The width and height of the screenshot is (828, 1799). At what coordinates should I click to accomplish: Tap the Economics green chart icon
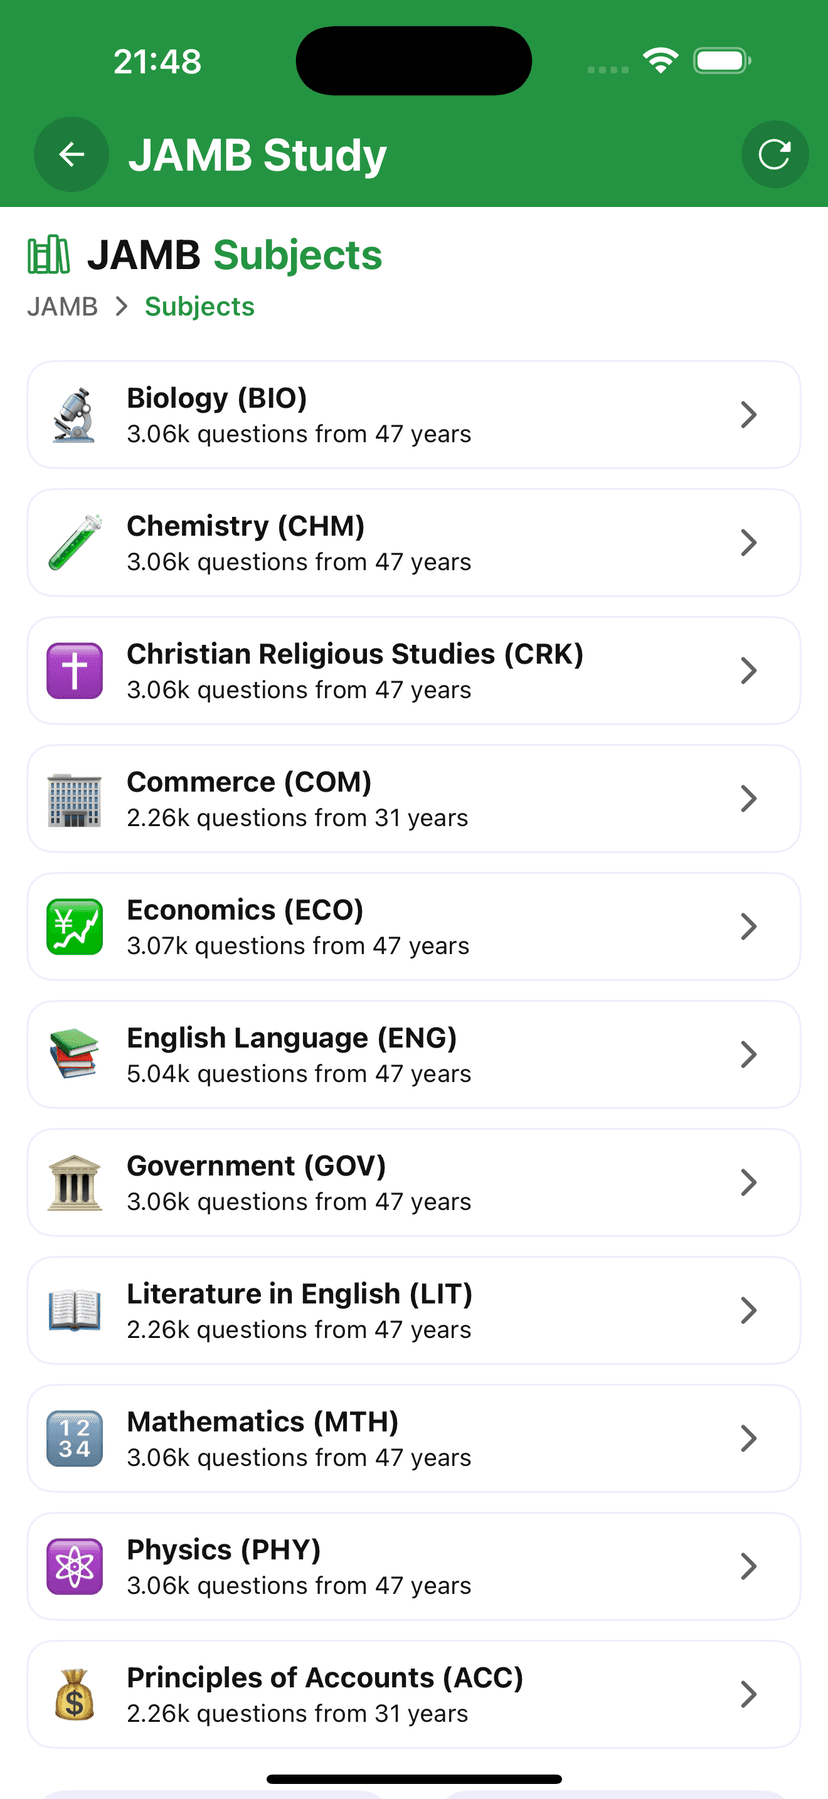[75, 927]
